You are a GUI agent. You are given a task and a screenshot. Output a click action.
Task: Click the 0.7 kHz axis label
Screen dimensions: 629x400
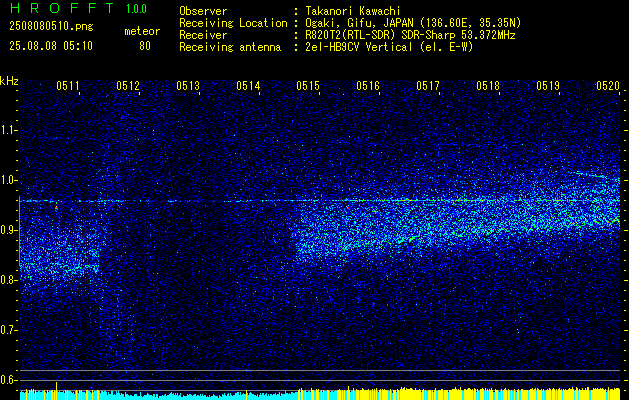coord(8,330)
